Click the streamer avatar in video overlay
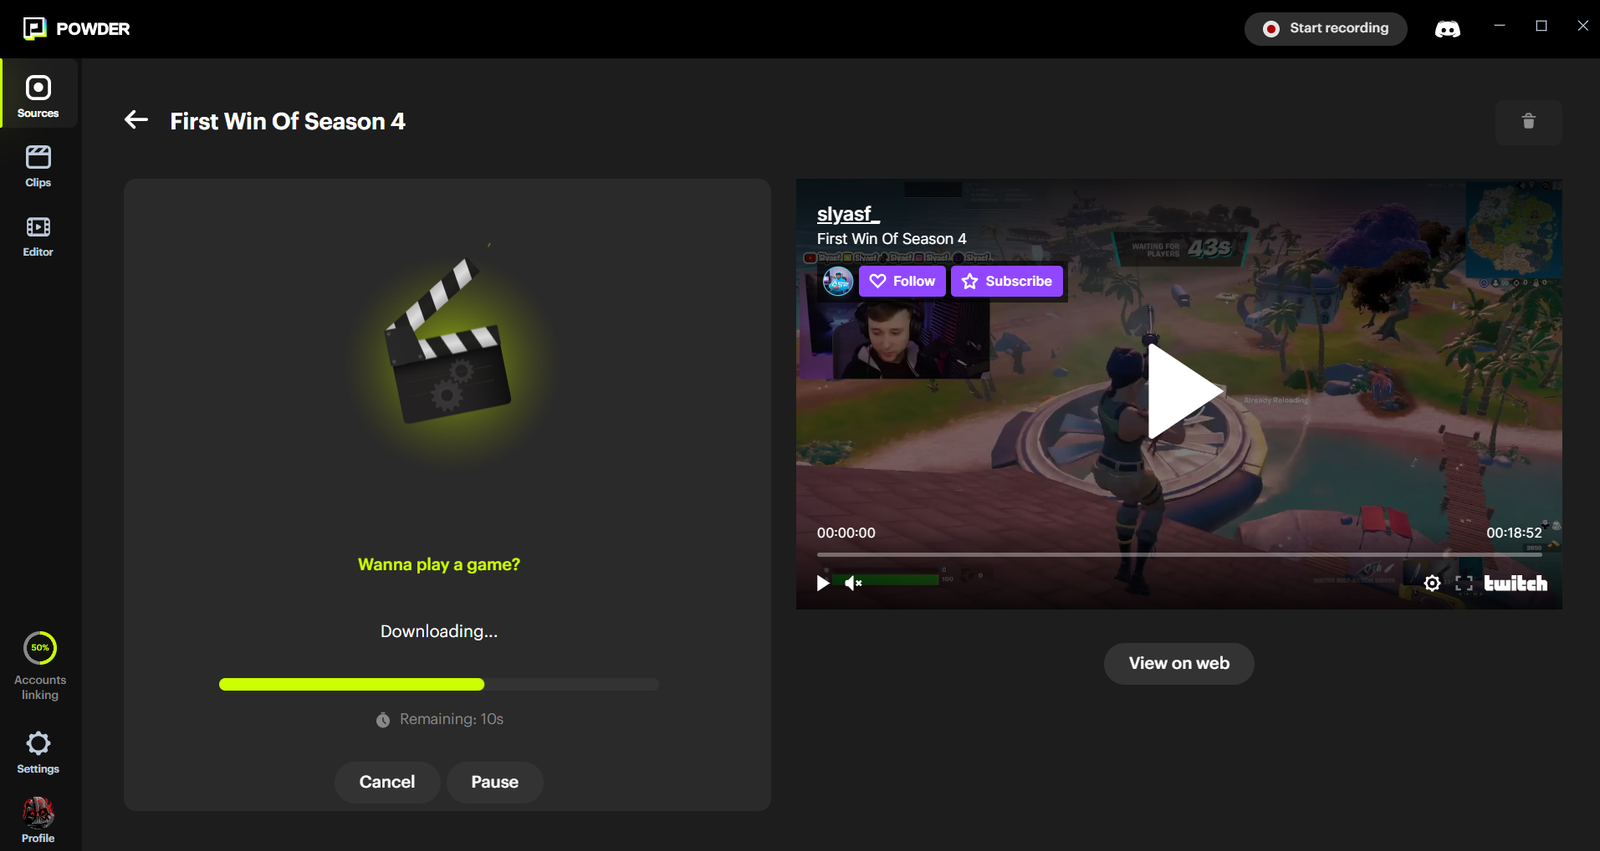The image size is (1600, 851). pyautogui.click(x=837, y=281)
